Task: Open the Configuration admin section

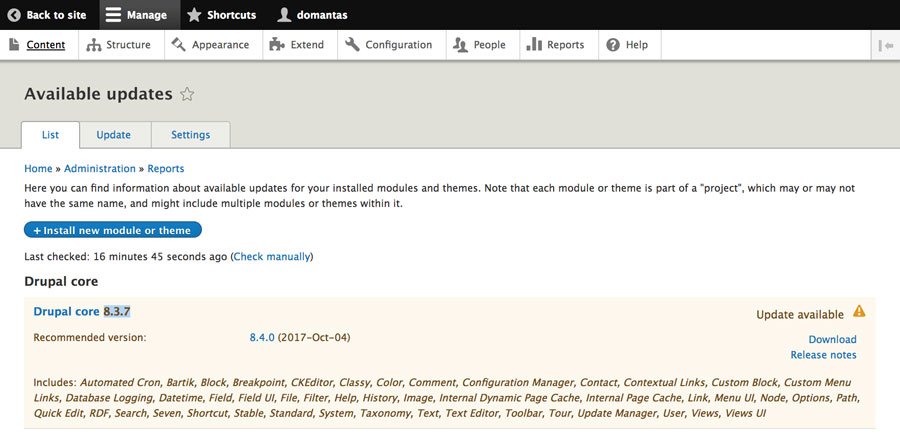Action: (391, 45)
